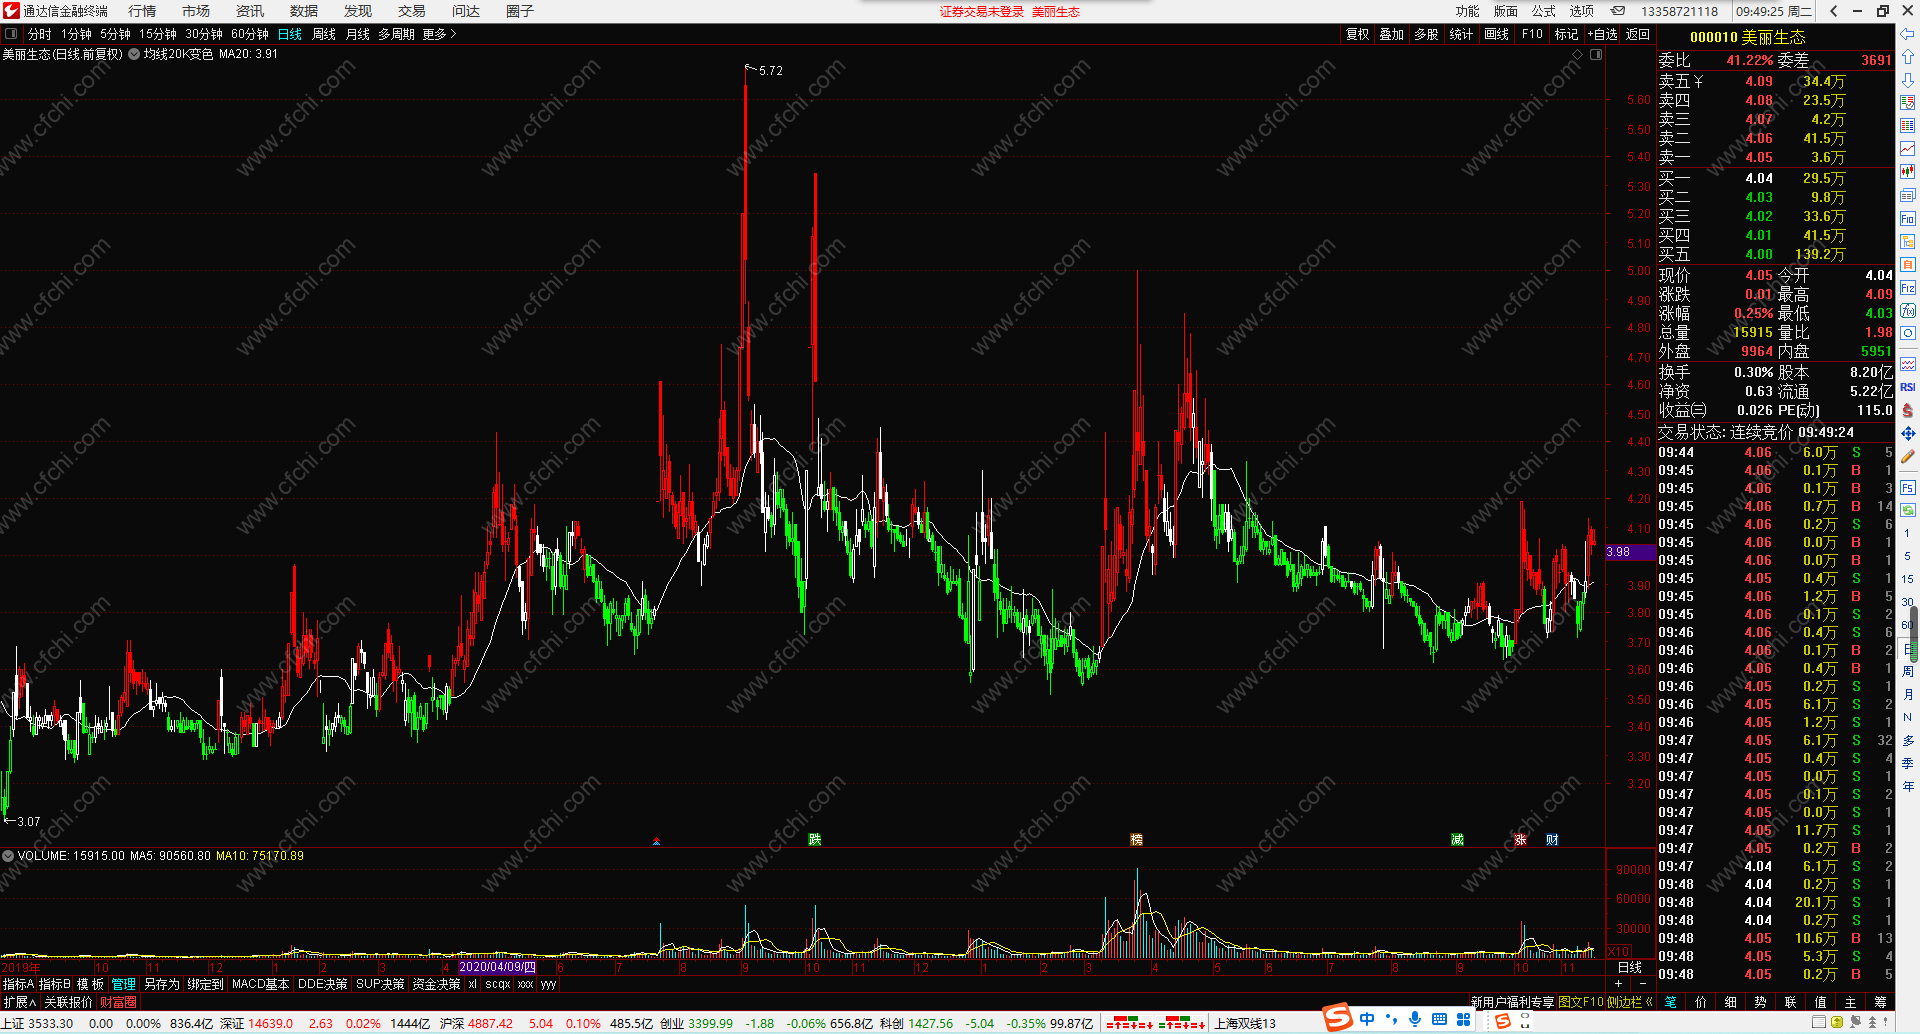Open the 'Fiz' sidebar icon
The image size is (1920, 1034).
[1908, 288]
